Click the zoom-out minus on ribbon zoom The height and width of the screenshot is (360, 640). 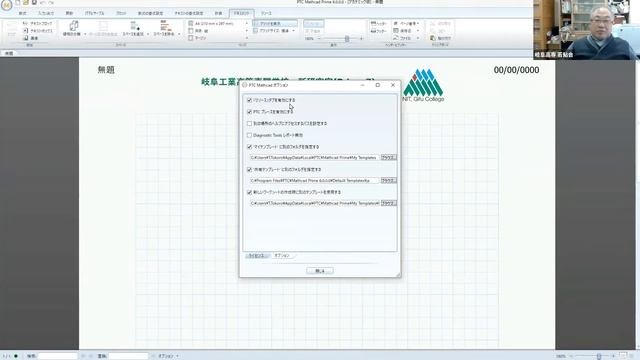319,38
